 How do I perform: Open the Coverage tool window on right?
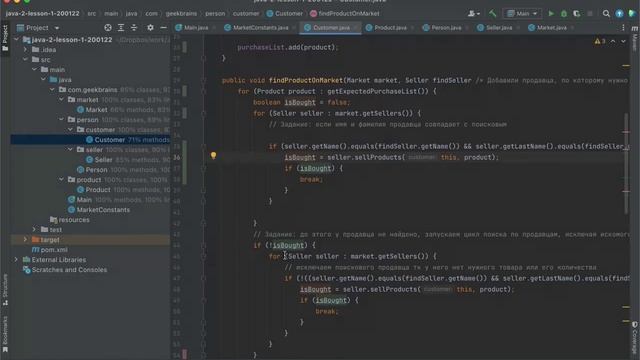[635, 338]
